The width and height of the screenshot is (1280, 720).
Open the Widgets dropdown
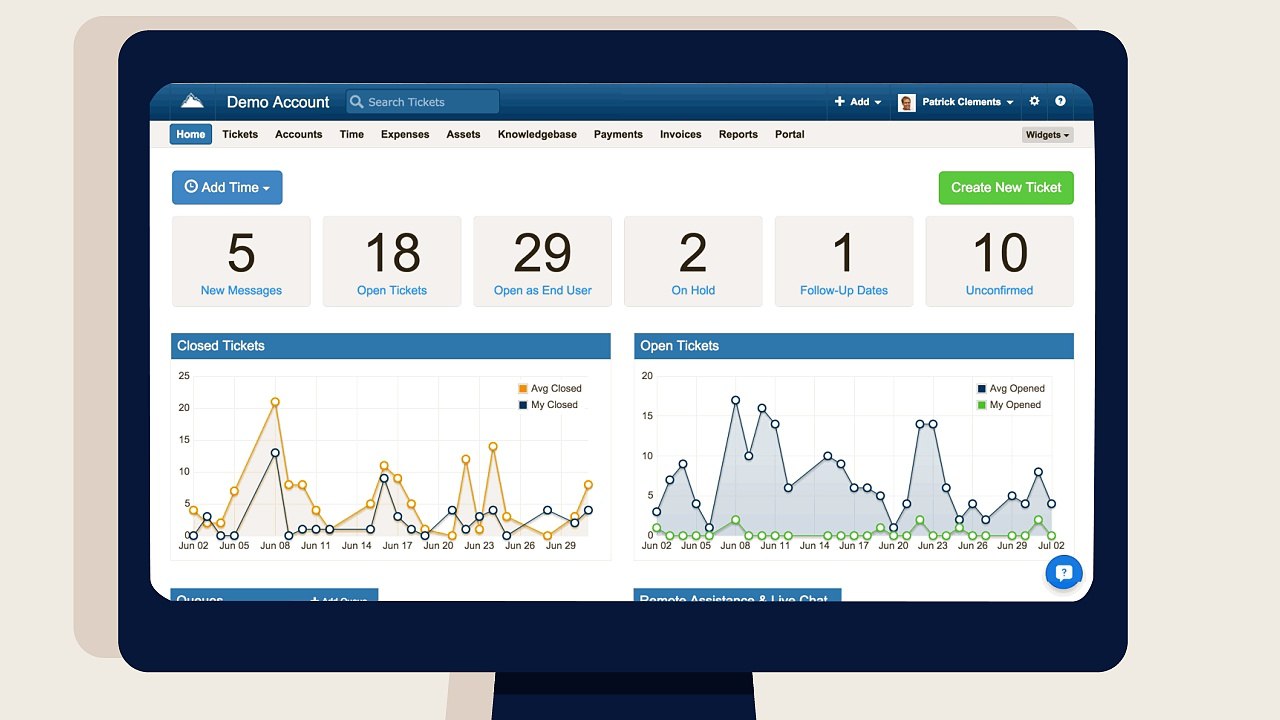(1047, 134)
